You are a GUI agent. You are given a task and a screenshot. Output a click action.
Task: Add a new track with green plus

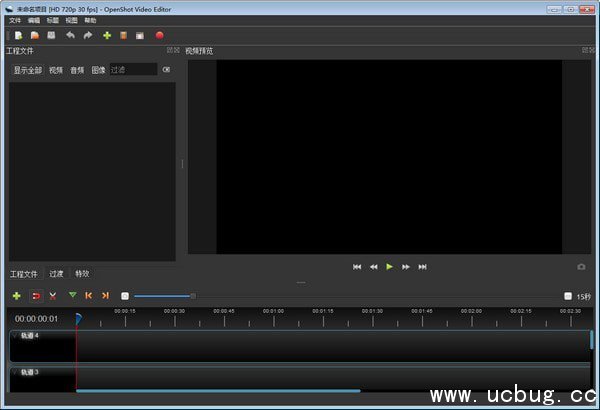click(x=17, y=295)
